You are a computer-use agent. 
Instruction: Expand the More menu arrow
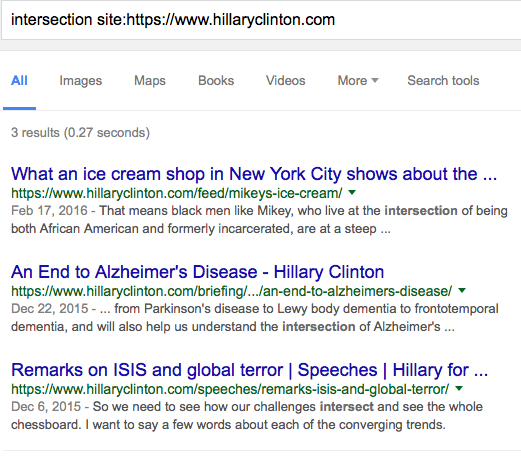[375, 80]
